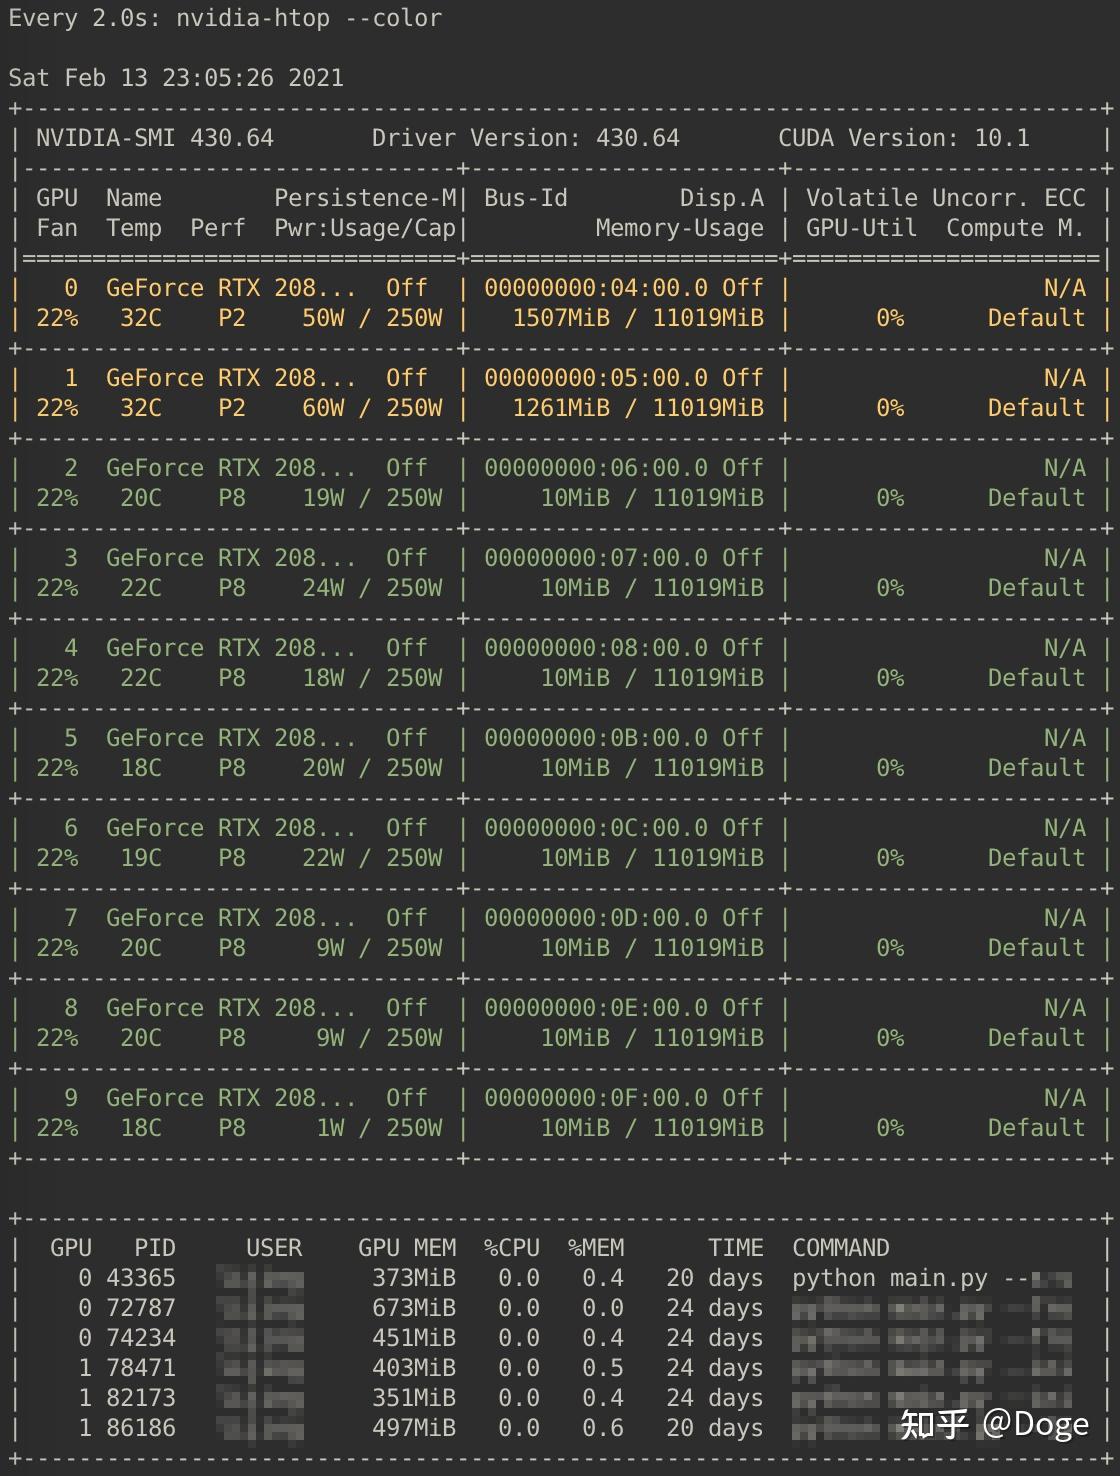Click GPU 1 memory usage 1261MiB
Image resolution: width=1120 pixels, height=1476 pixels.
(x=561, y=408)
